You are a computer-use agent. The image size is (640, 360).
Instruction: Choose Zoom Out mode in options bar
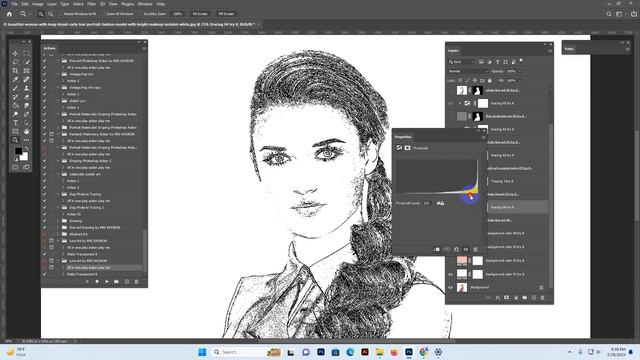pyautogui.click(x=51, y=14)
